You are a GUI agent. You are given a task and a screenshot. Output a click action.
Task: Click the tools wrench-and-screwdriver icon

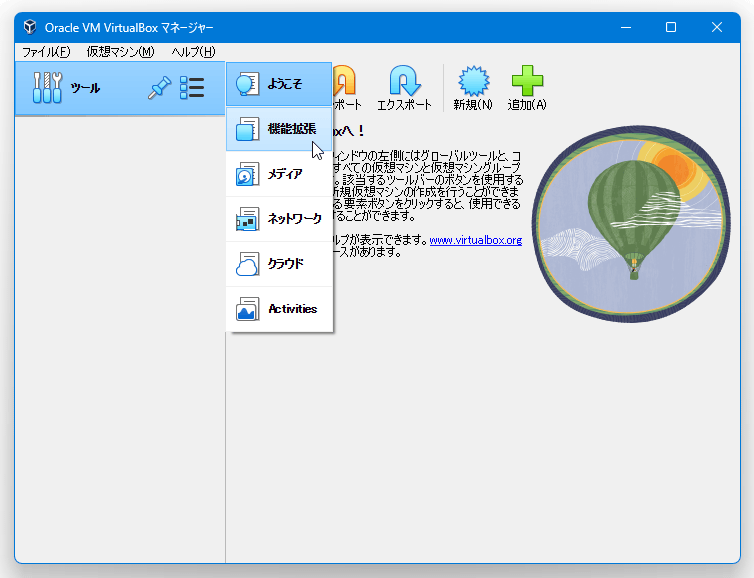click(x=47, y=88)
